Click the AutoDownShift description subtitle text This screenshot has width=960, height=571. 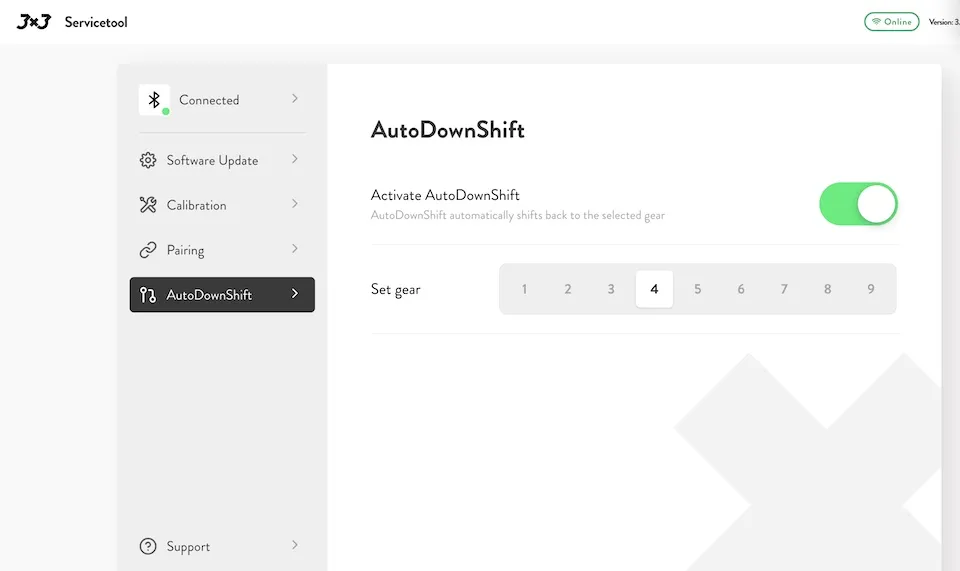(518, 215)
